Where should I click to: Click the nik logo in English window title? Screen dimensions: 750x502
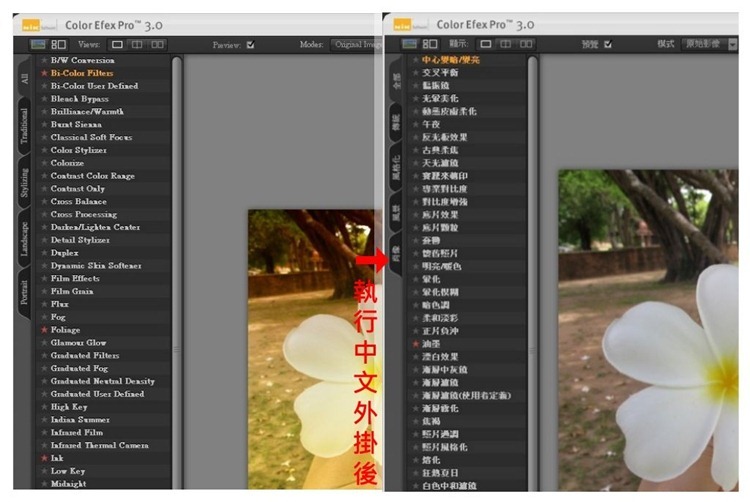[32, 25]
